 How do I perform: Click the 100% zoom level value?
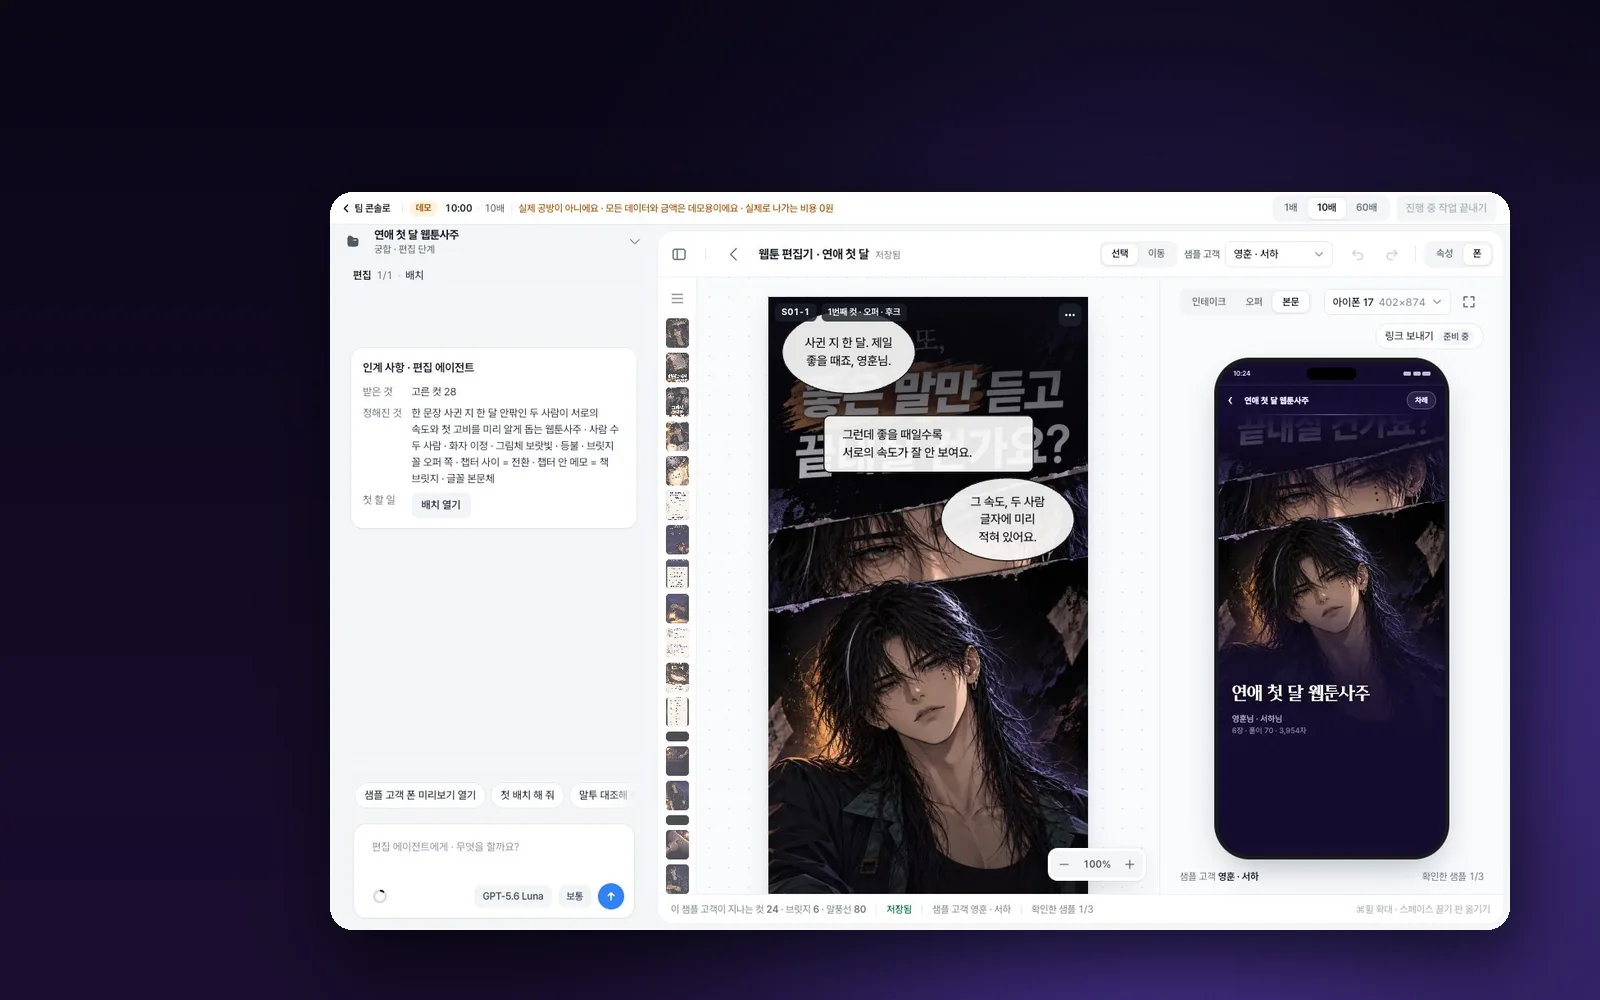click(x=1097, y=864)
